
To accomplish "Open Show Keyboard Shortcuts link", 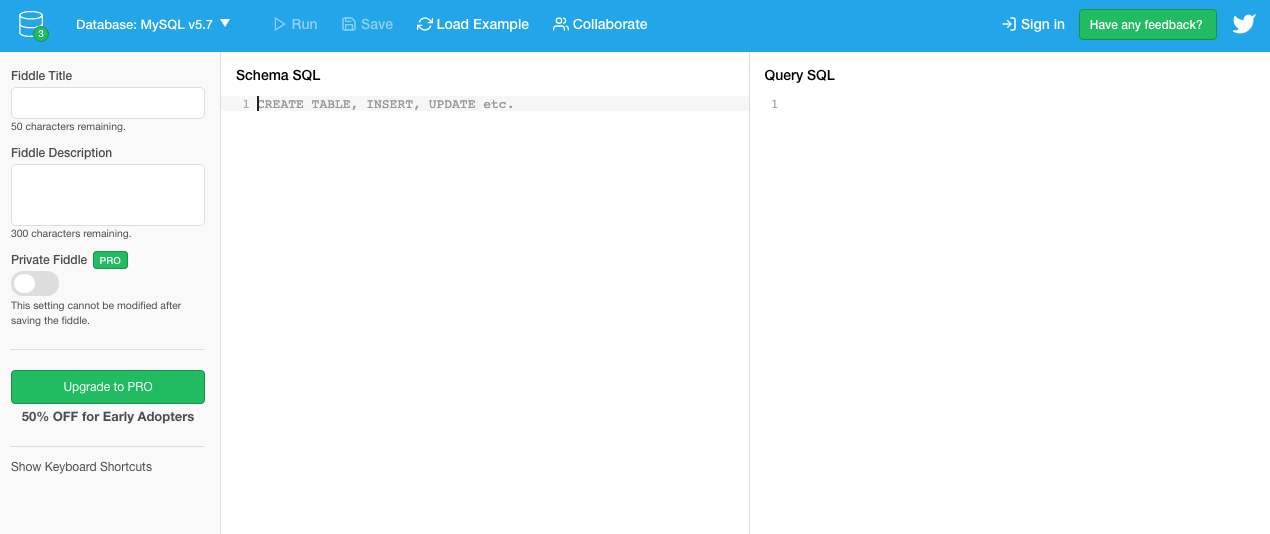I will (81, 467).
